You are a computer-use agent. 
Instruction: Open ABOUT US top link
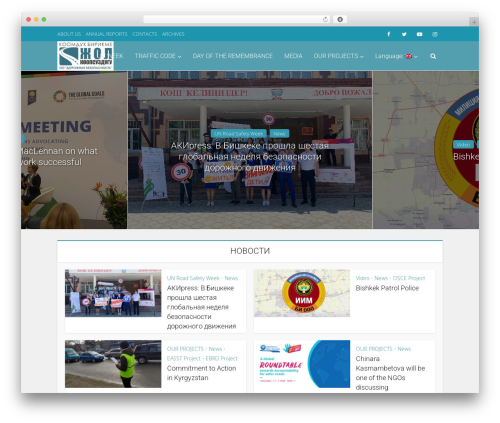[69, 34]
